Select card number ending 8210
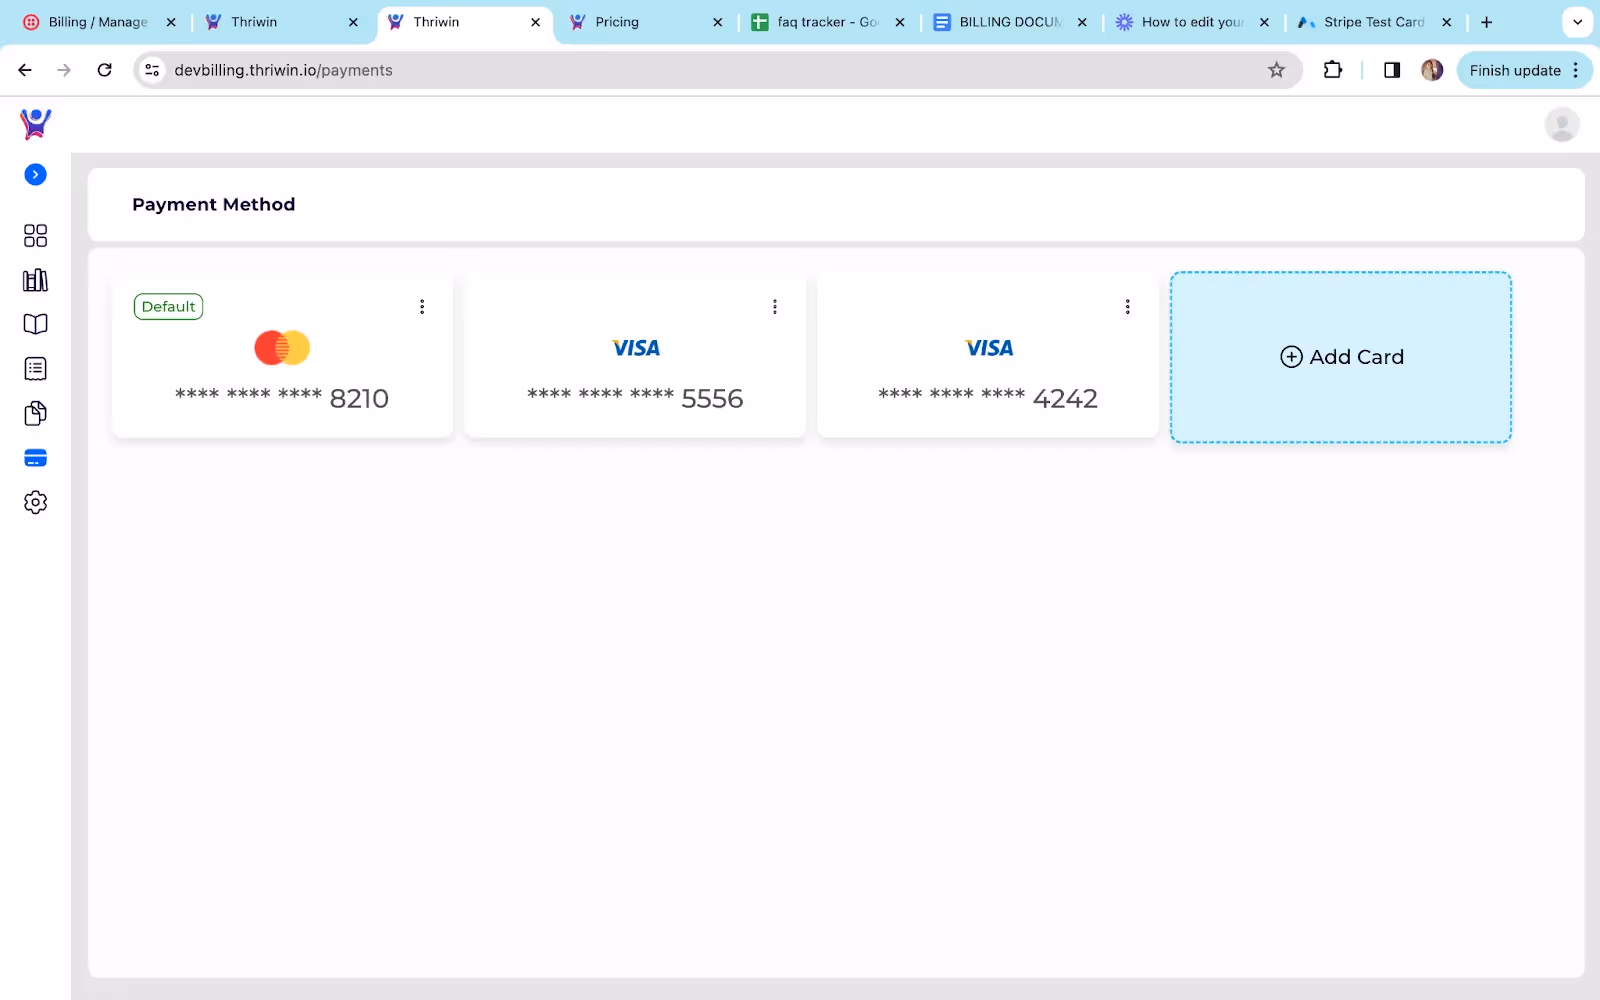The image size is (1600, 1000). coord(282,398)
